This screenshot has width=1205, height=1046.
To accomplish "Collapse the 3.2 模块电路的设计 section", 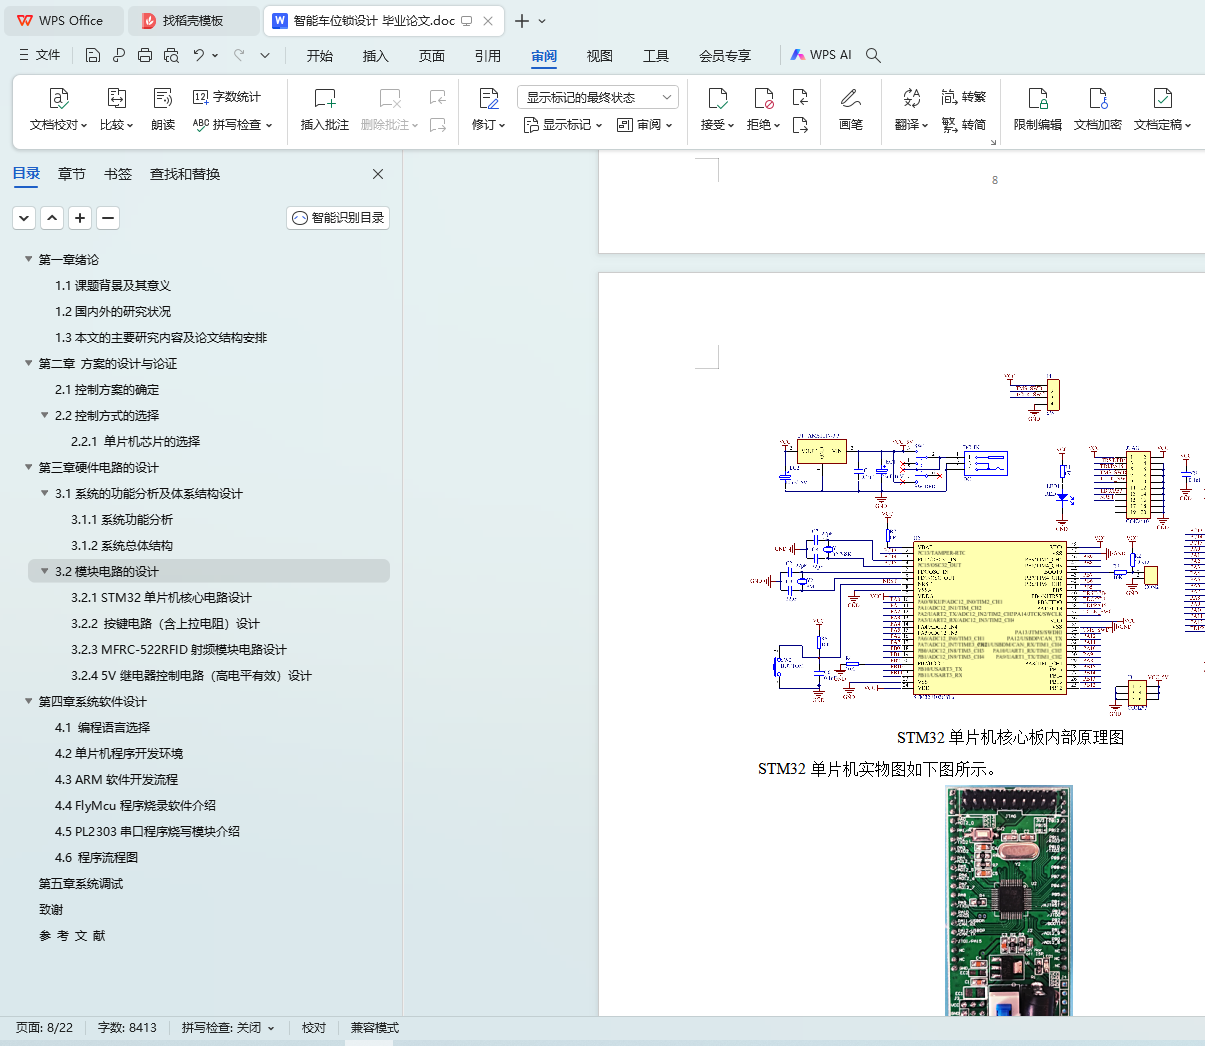I will 45,572.
